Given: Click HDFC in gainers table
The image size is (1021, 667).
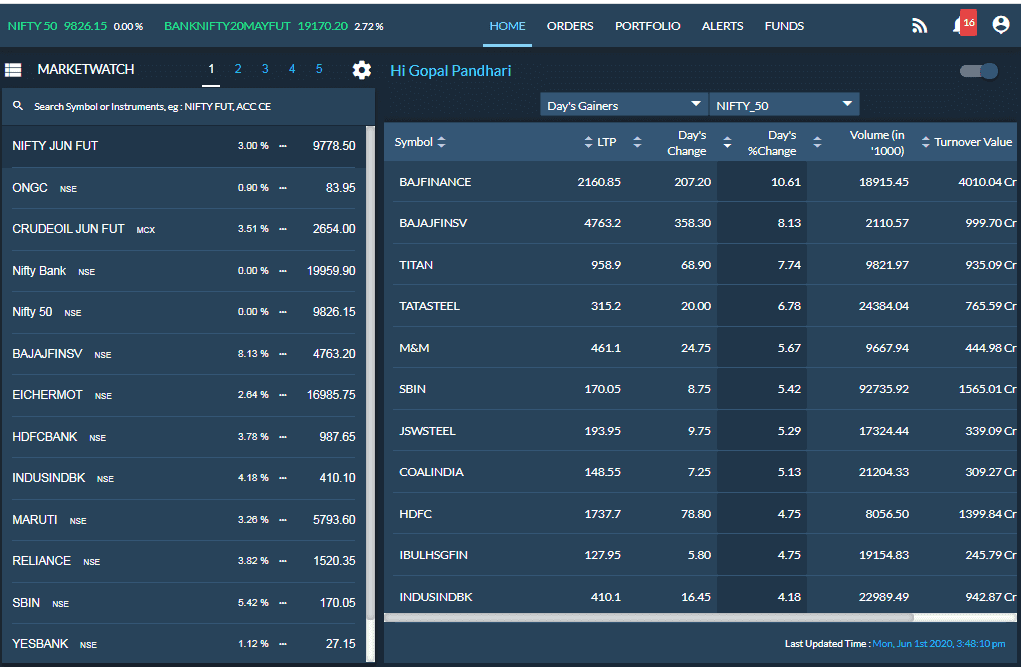Looking at the screenshot, I should point(415,514).
